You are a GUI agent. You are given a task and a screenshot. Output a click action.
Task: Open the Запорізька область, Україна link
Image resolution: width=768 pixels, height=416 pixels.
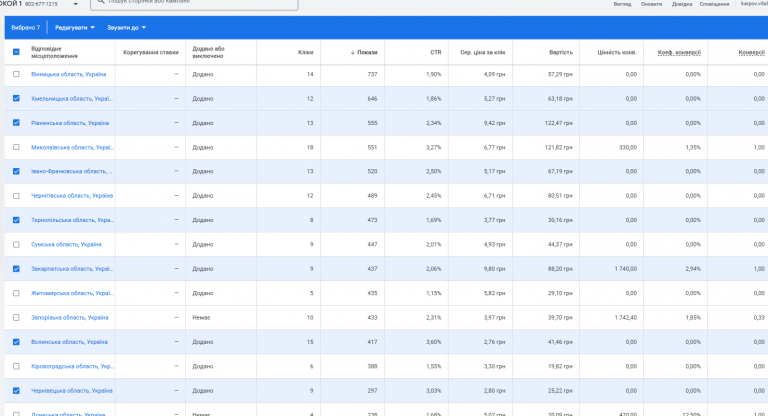(x=70, y=318)
